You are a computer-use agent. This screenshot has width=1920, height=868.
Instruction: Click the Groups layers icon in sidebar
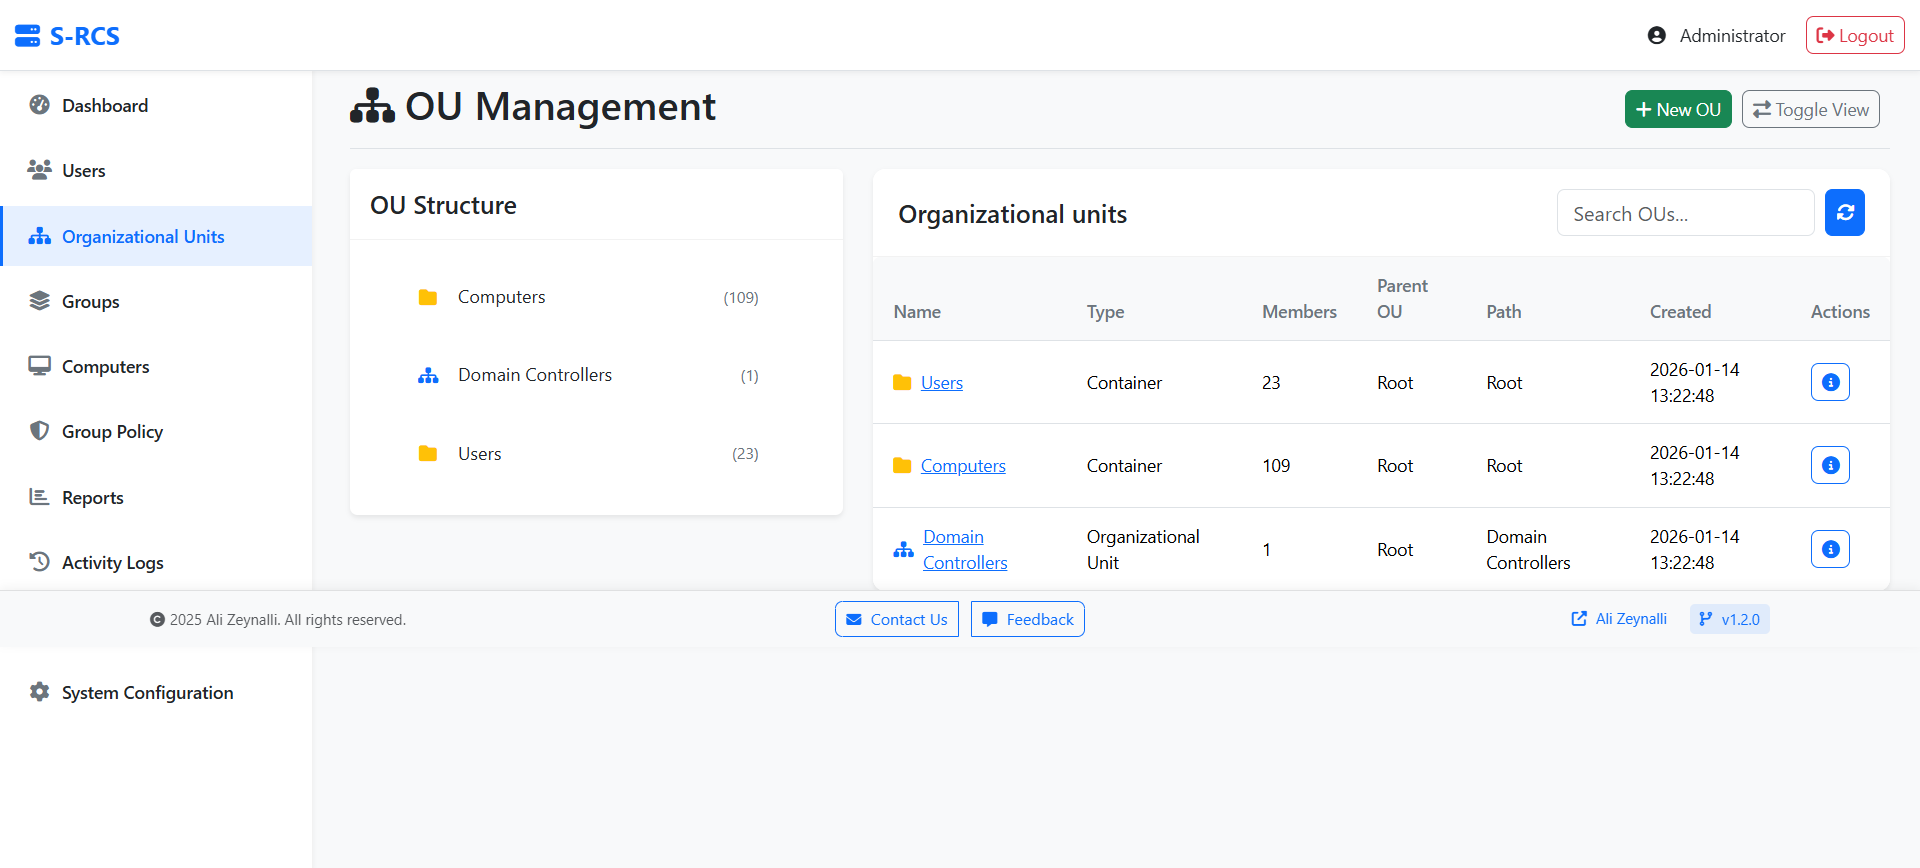[40, 301]
